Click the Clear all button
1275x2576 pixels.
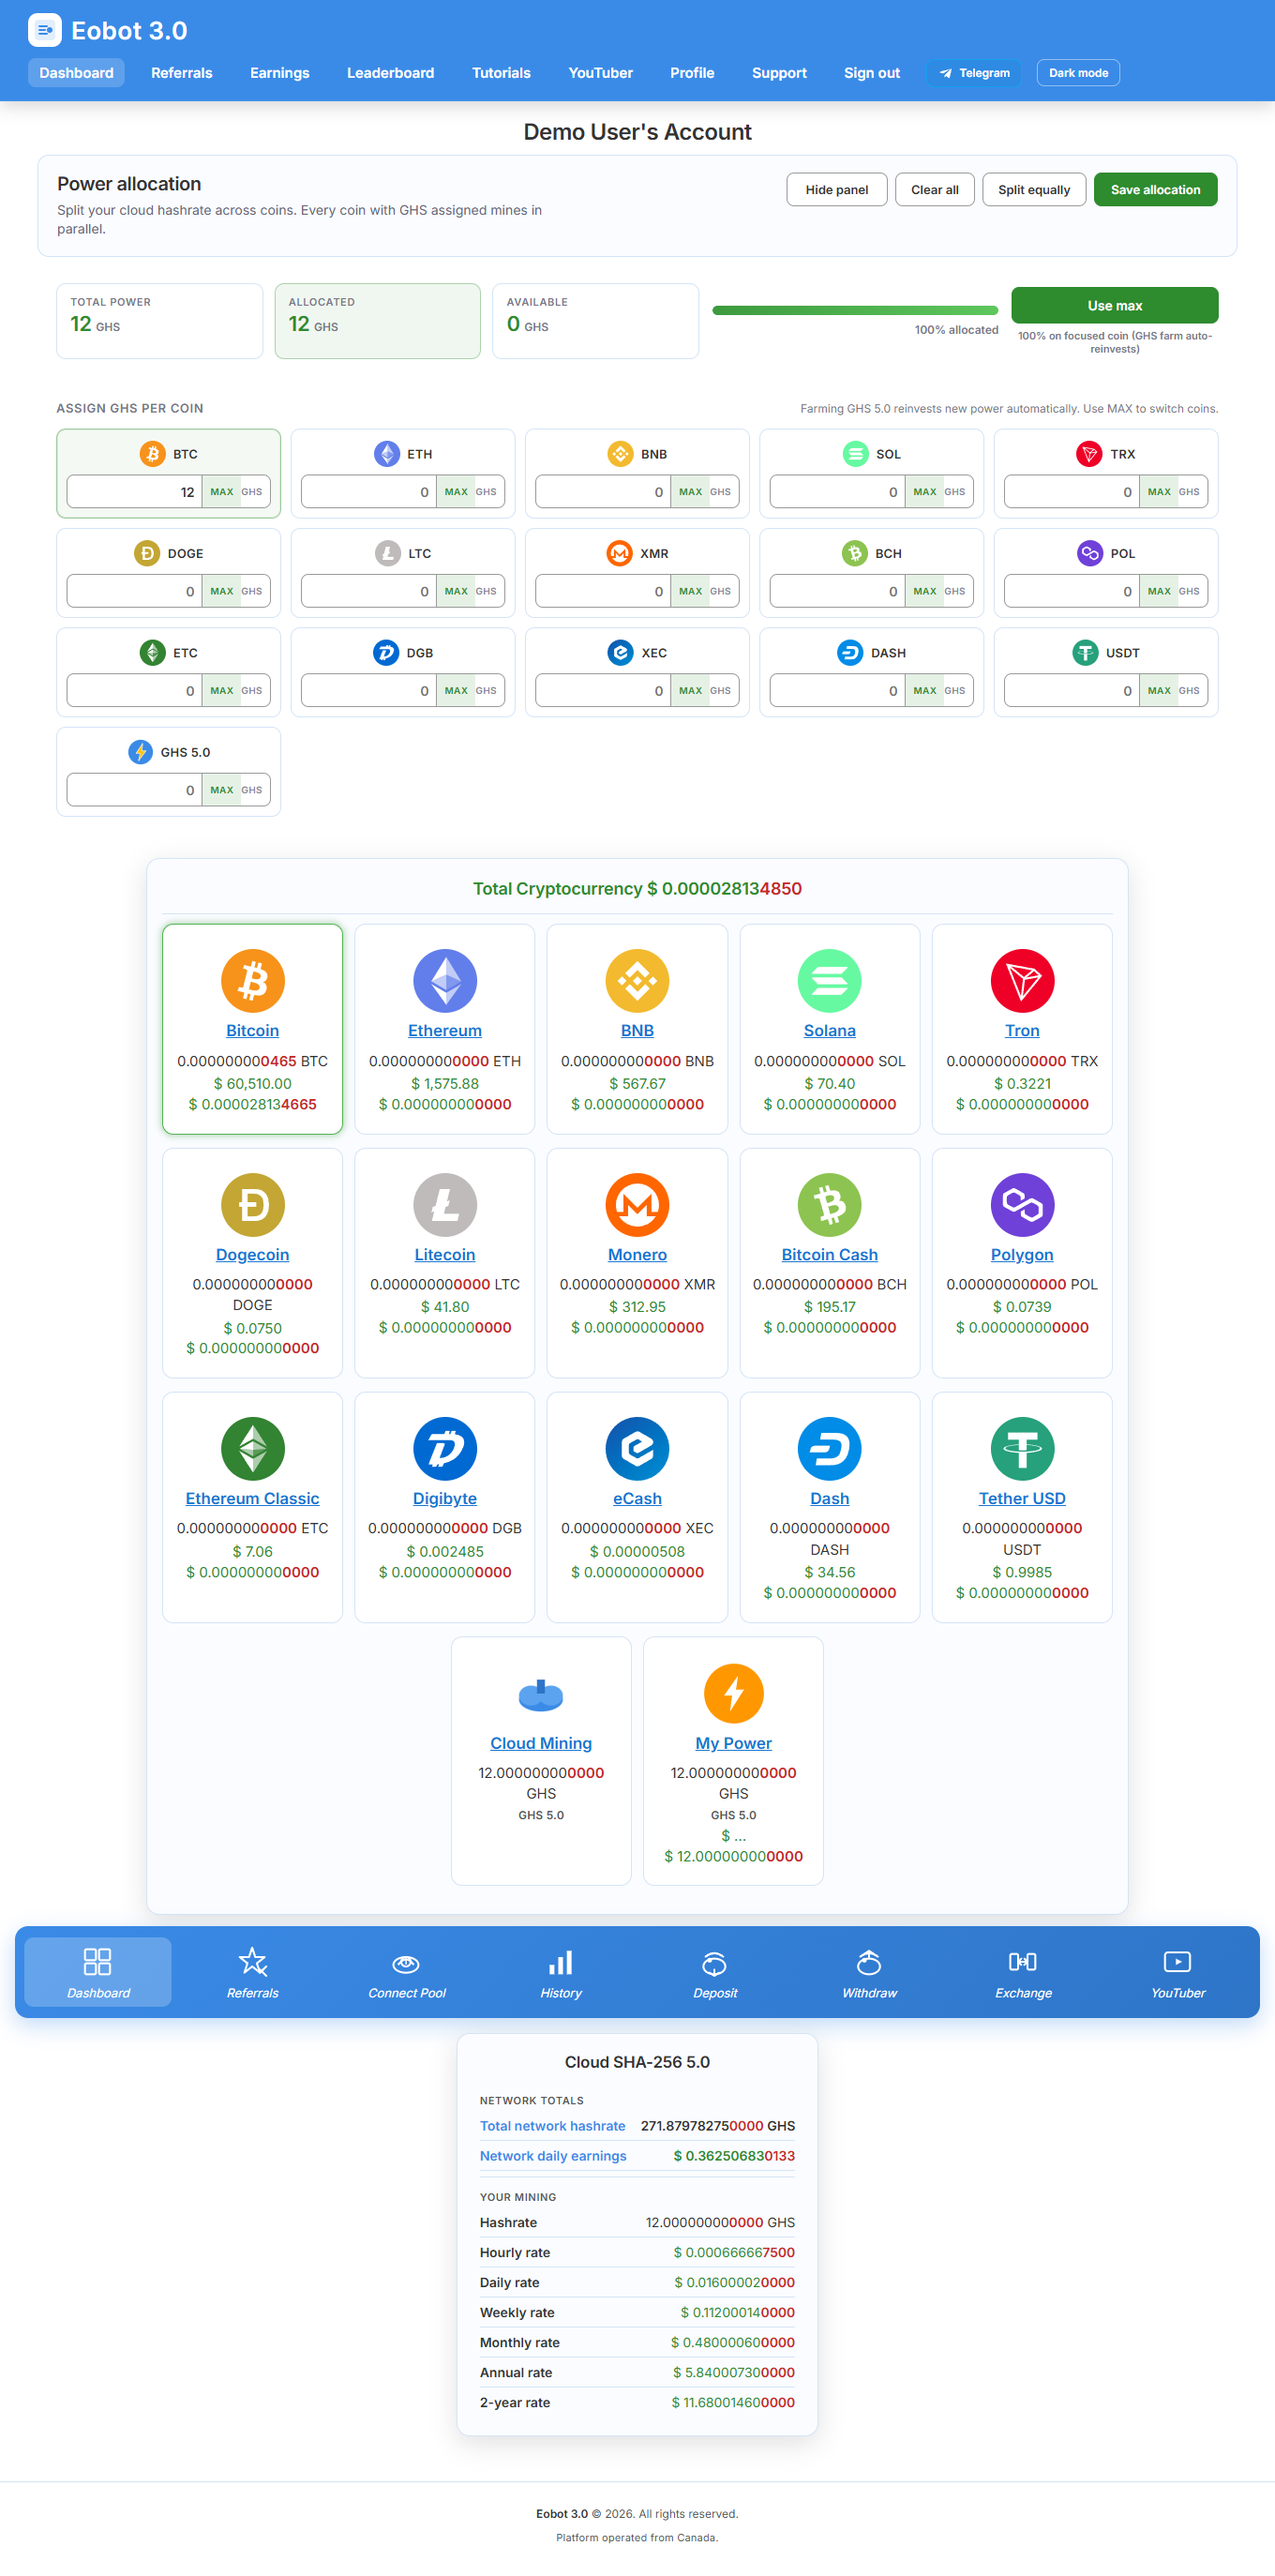click(935, 190)
